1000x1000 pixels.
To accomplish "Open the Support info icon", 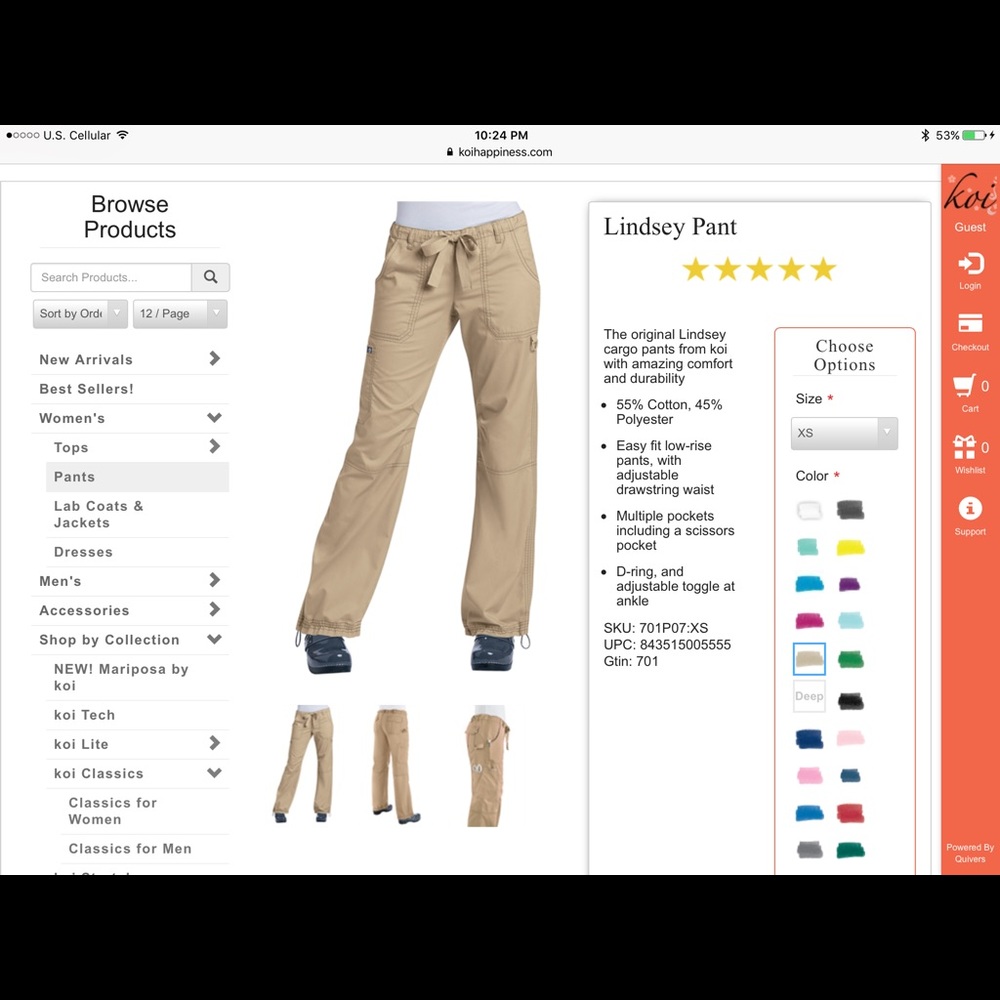I will 970,508.
